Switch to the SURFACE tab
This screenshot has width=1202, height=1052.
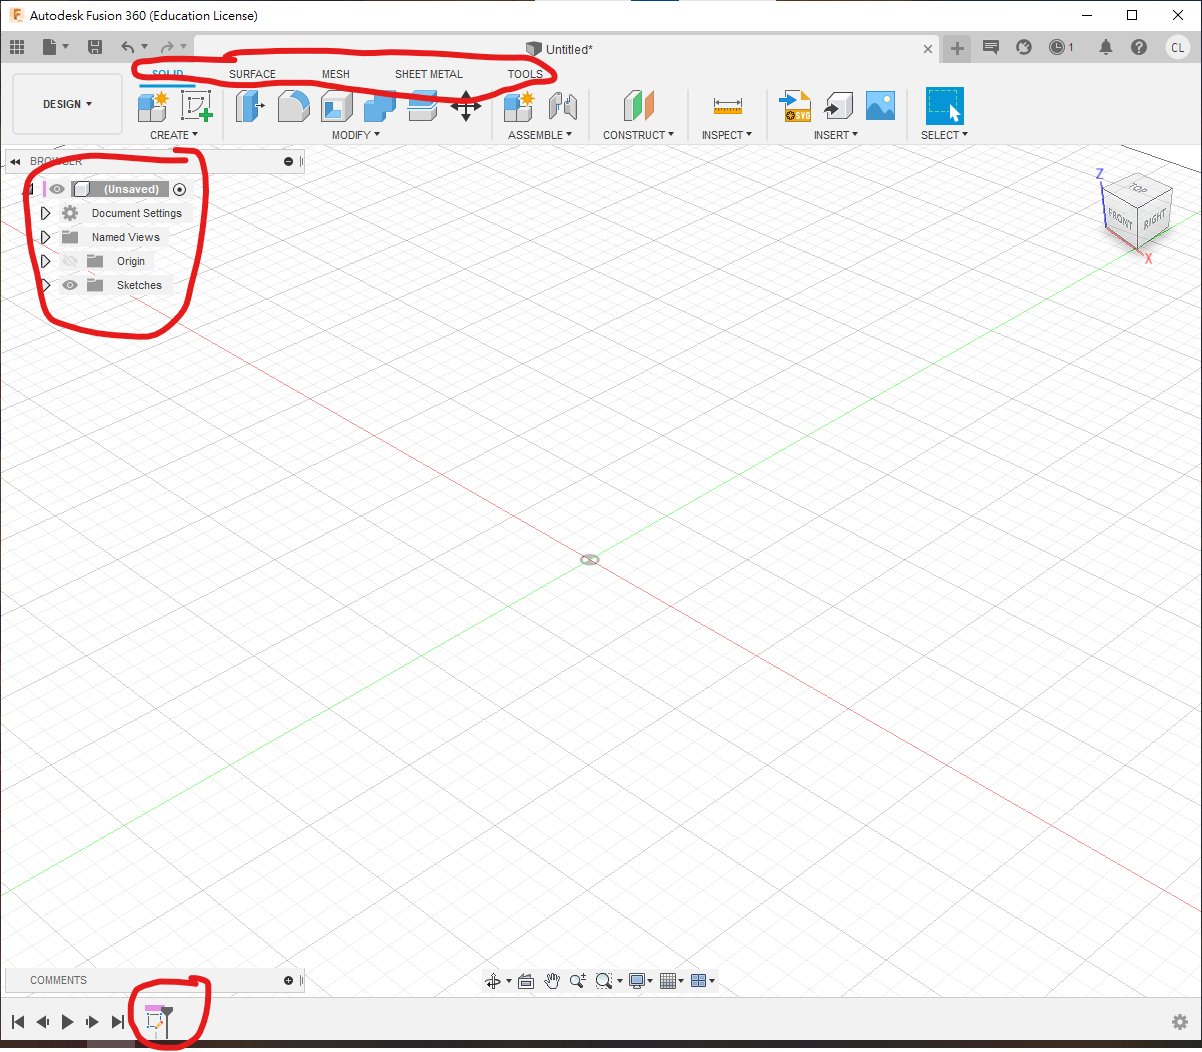point(252,74)
